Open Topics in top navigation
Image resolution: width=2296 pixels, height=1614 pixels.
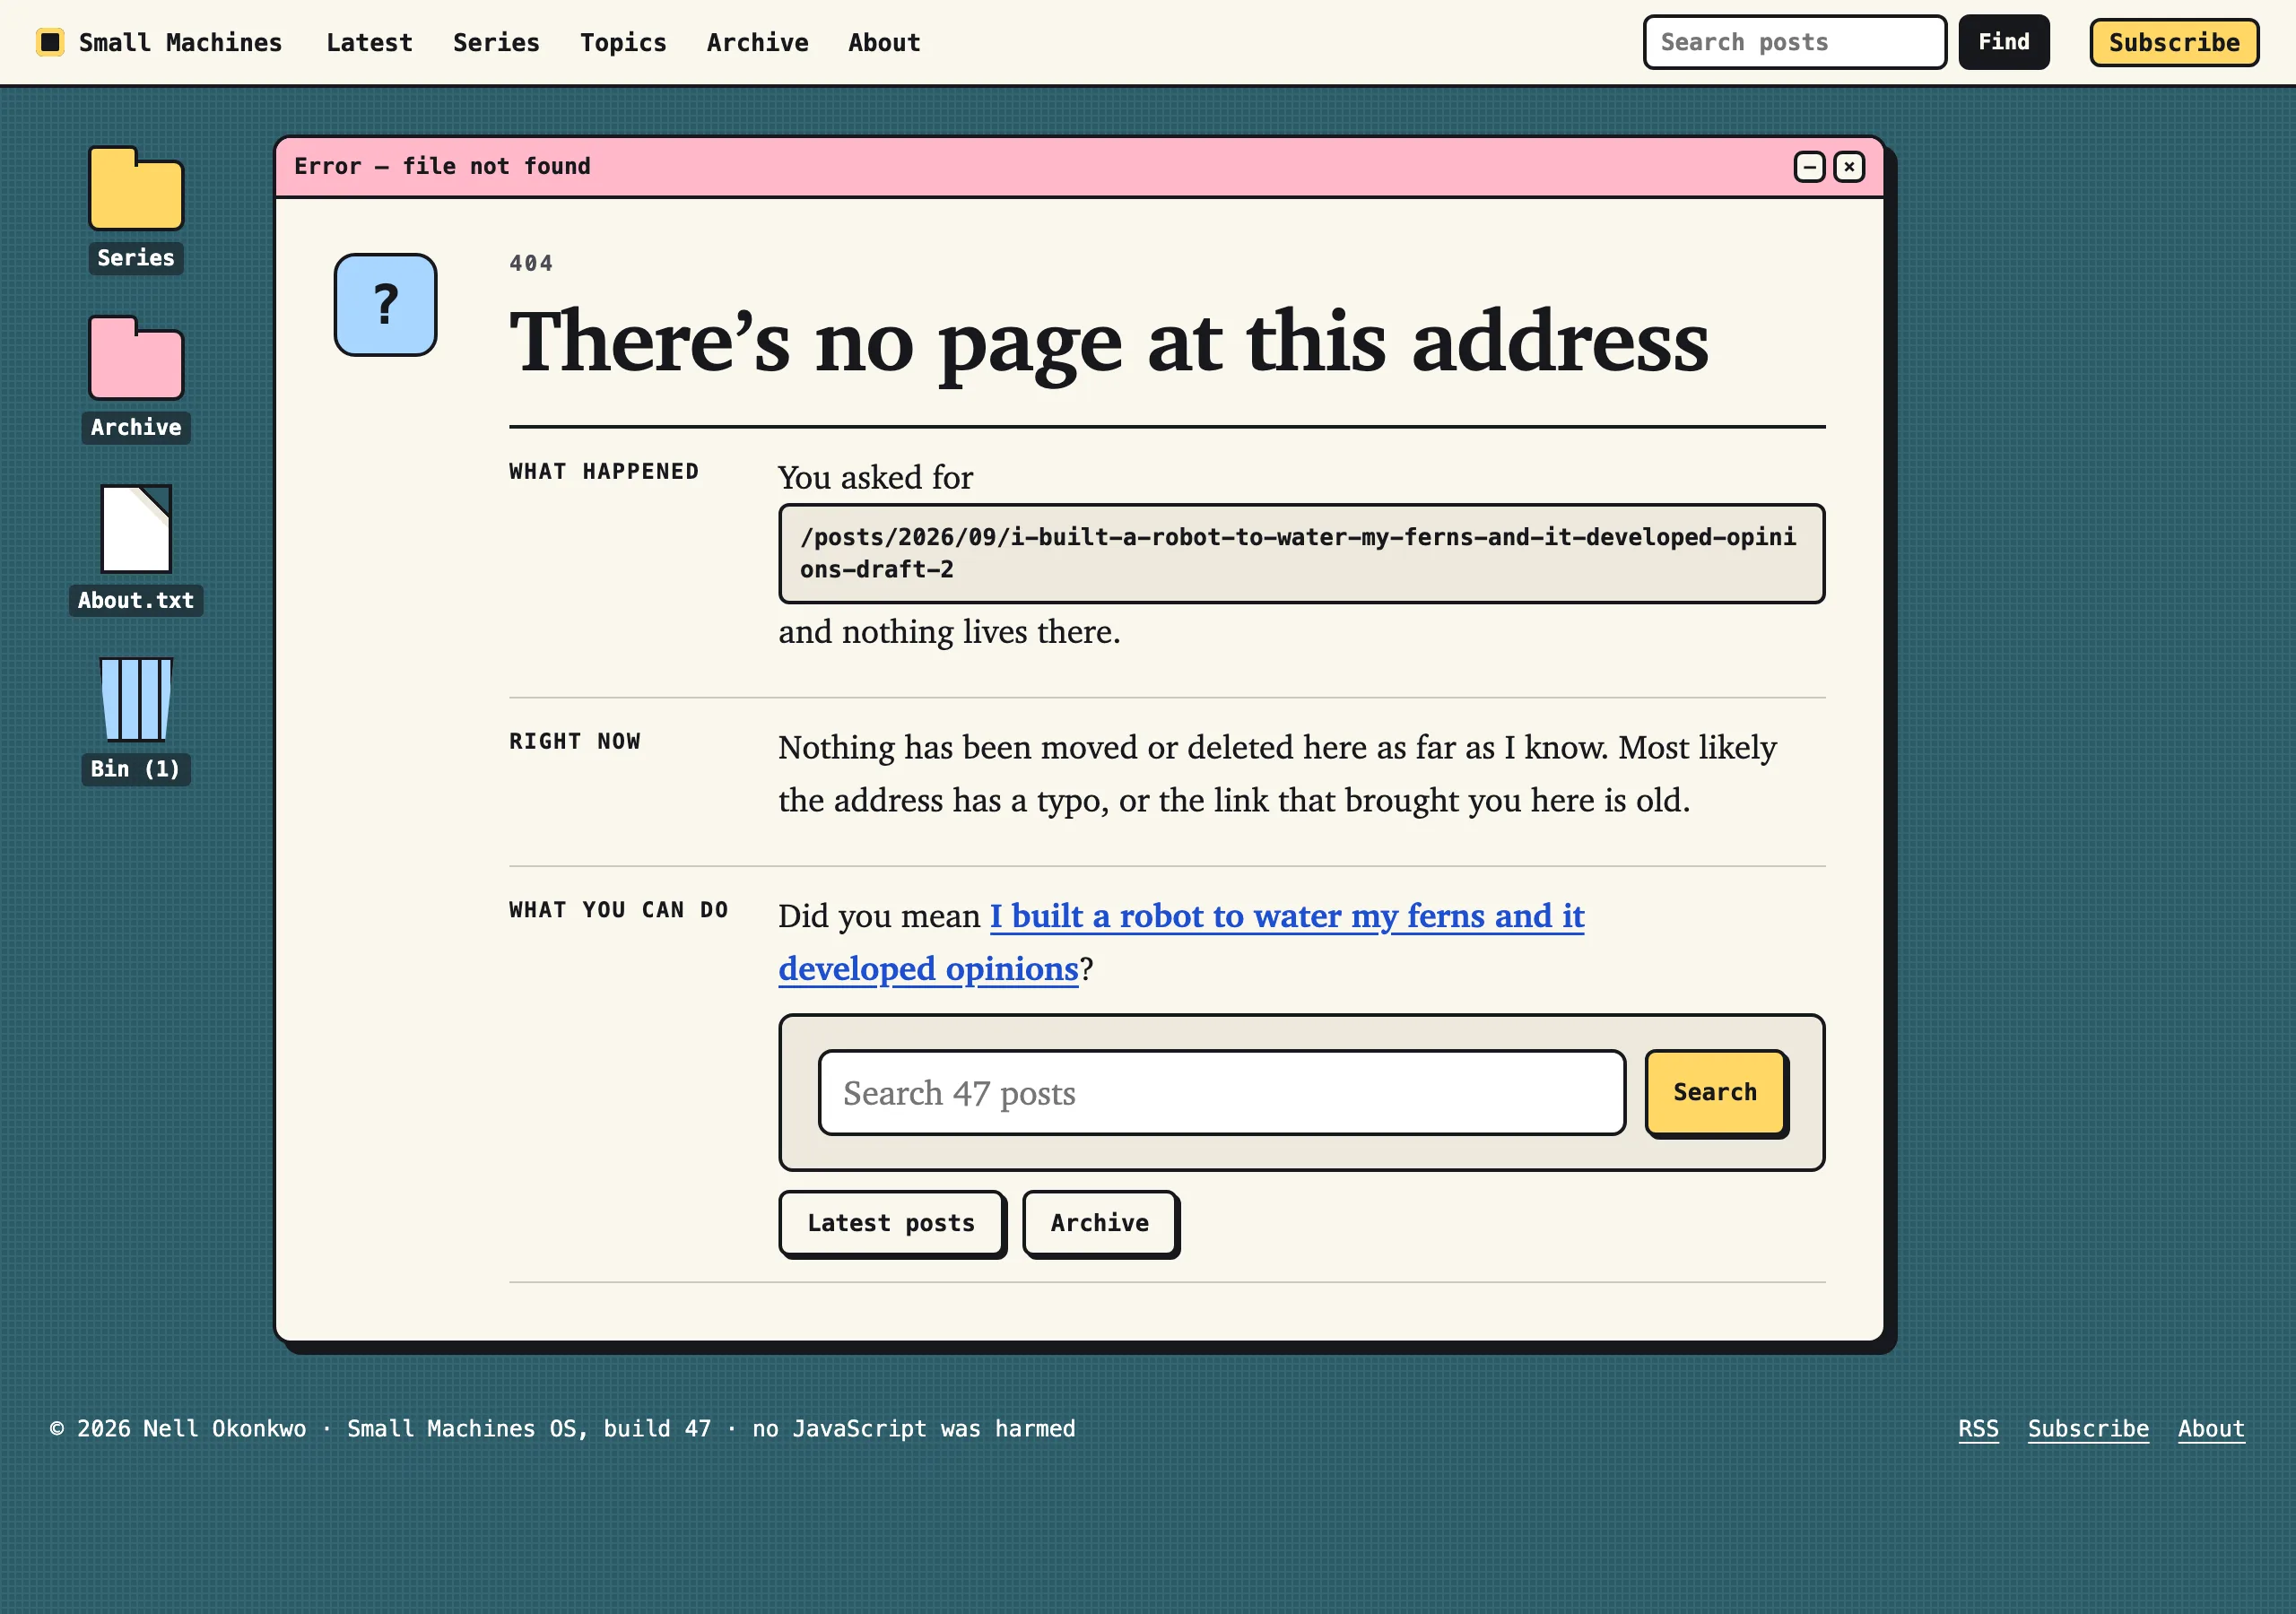pos(623,43)
